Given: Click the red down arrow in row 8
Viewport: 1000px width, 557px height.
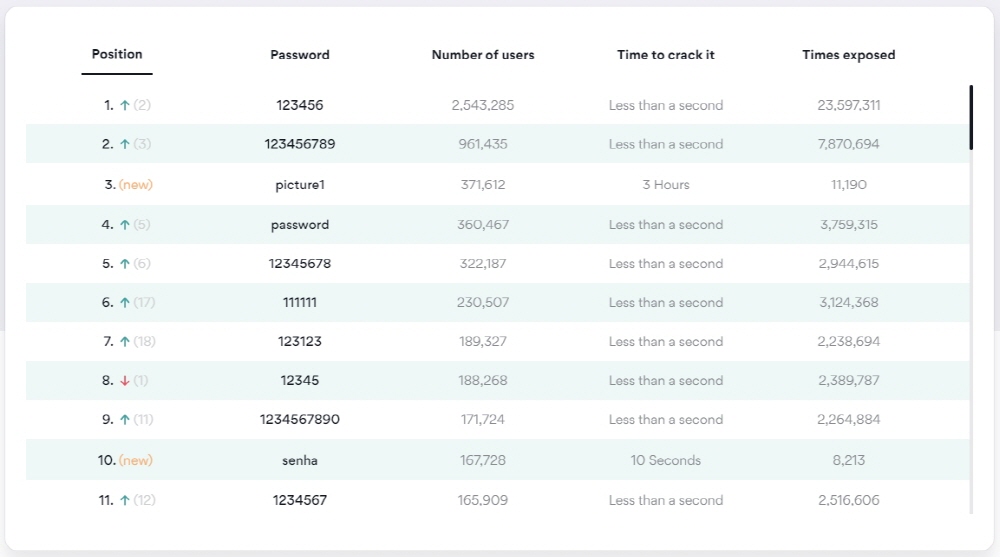Looking at the screenshot, I should coord(125,381).
